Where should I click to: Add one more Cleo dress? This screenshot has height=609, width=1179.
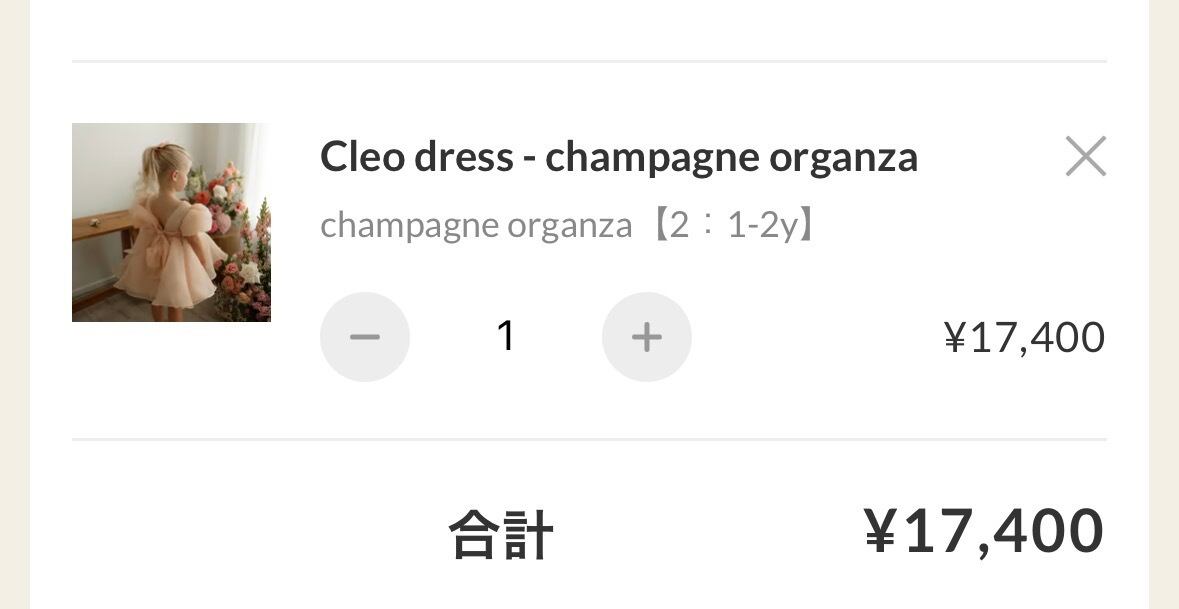tap(647, 337)
